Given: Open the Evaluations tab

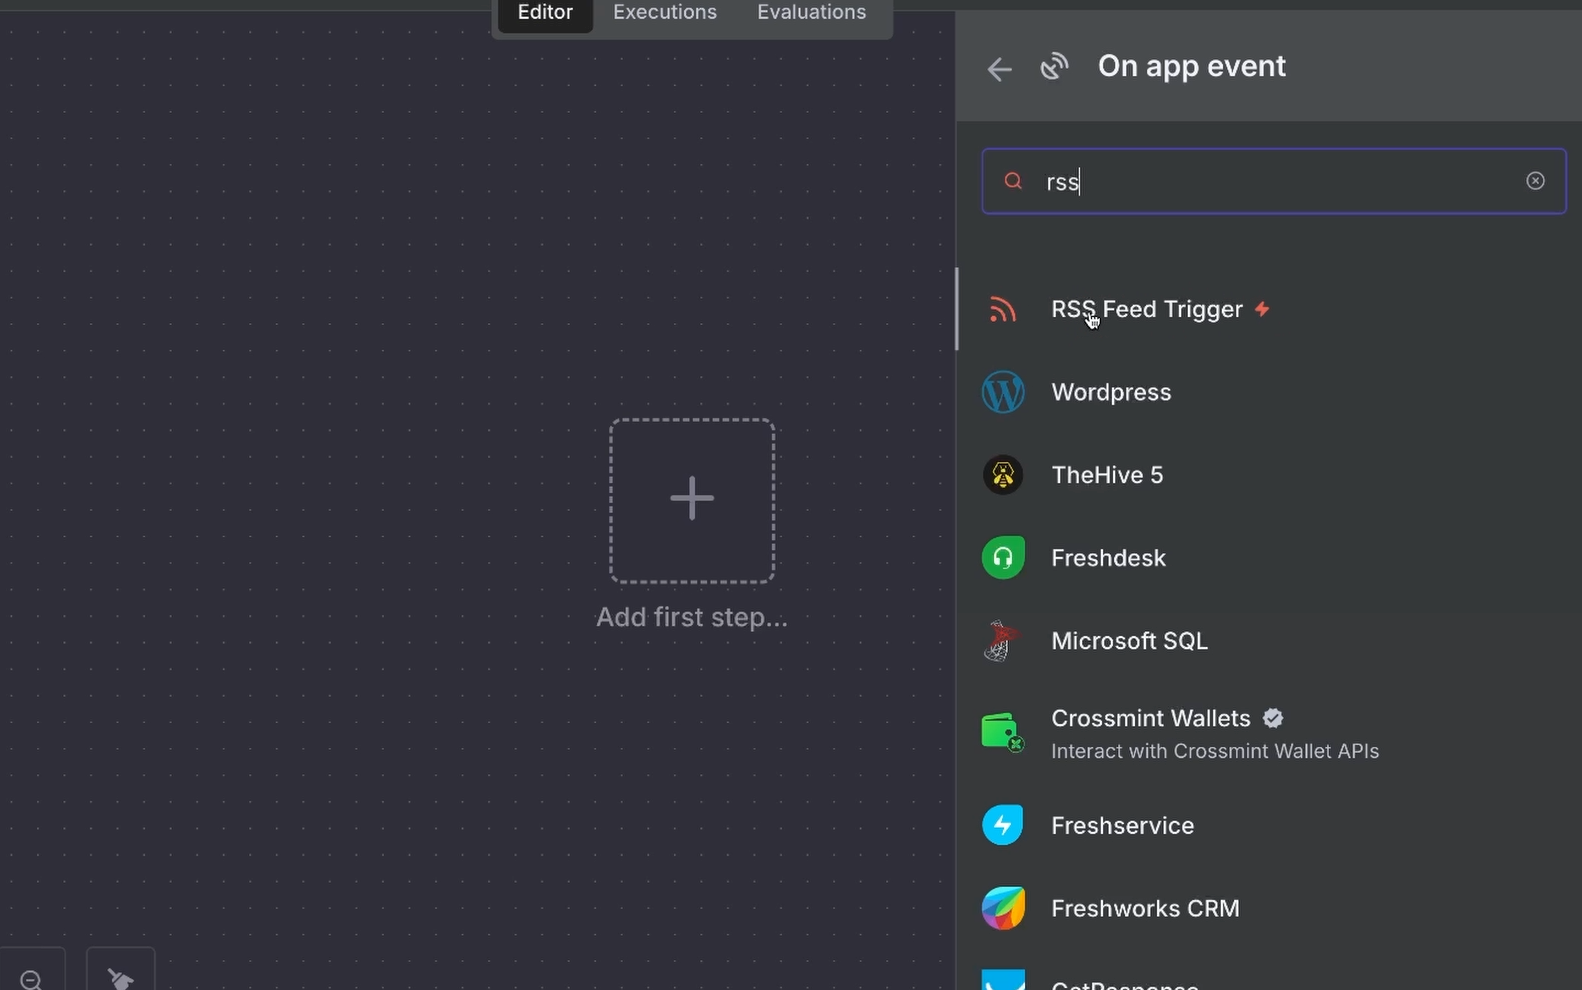Looking at the screenshot, I should click(811, 13).
